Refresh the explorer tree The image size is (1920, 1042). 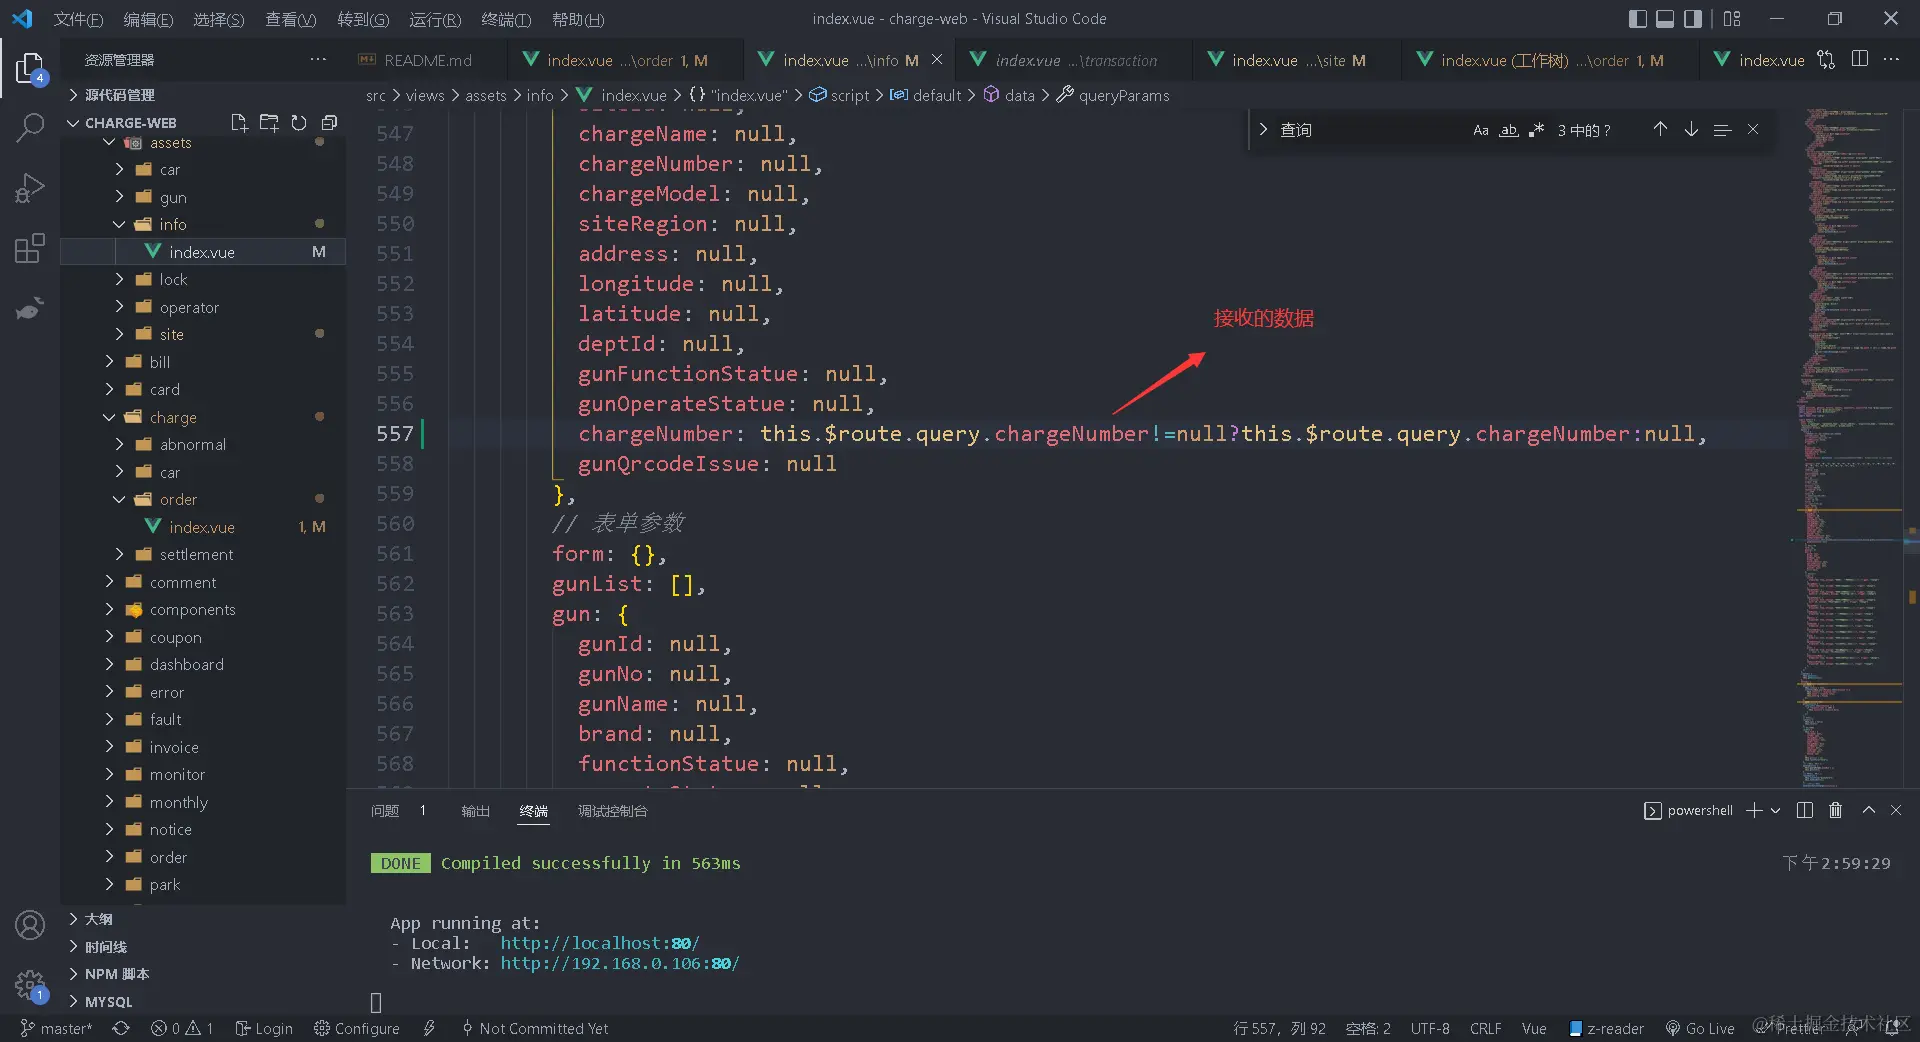pyautogui.click(x=298, y=123)
